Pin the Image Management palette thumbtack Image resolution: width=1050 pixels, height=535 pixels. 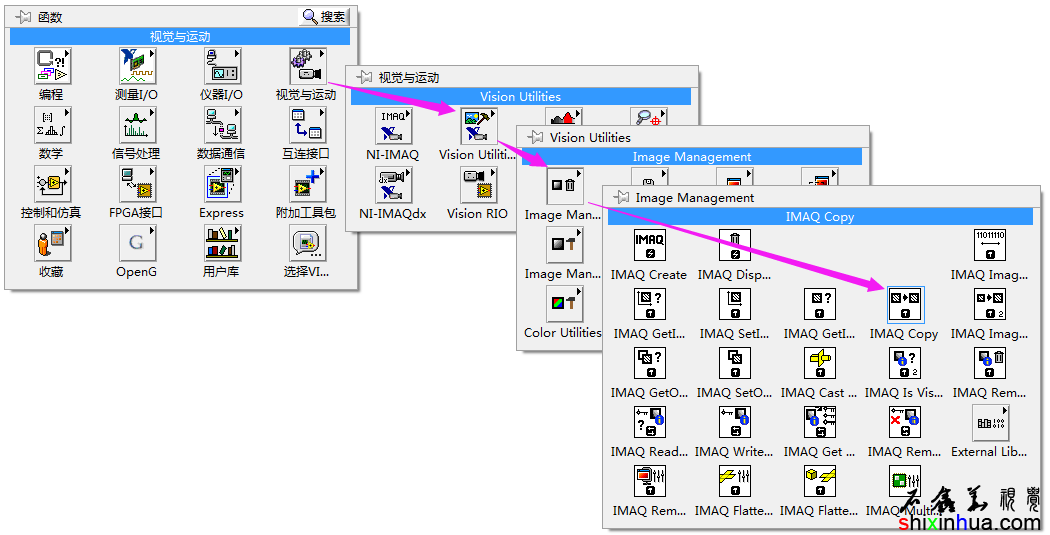(619, 198)
